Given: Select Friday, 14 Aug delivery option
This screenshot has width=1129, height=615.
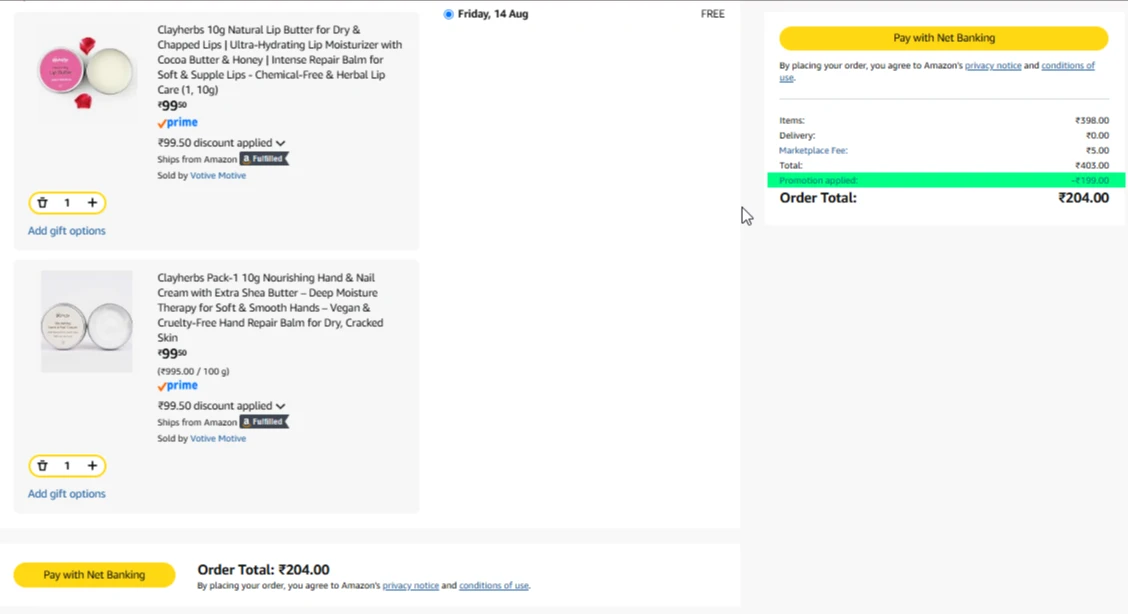Looking at the screenshot, I should coord(449,14).
